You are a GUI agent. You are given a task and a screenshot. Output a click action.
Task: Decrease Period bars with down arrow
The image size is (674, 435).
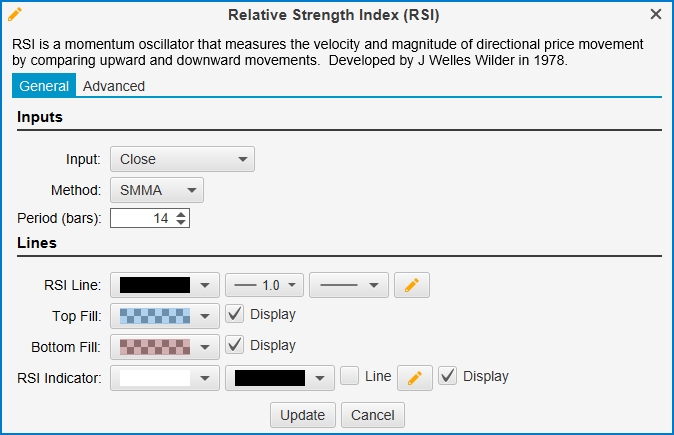(x=181, y=222)
